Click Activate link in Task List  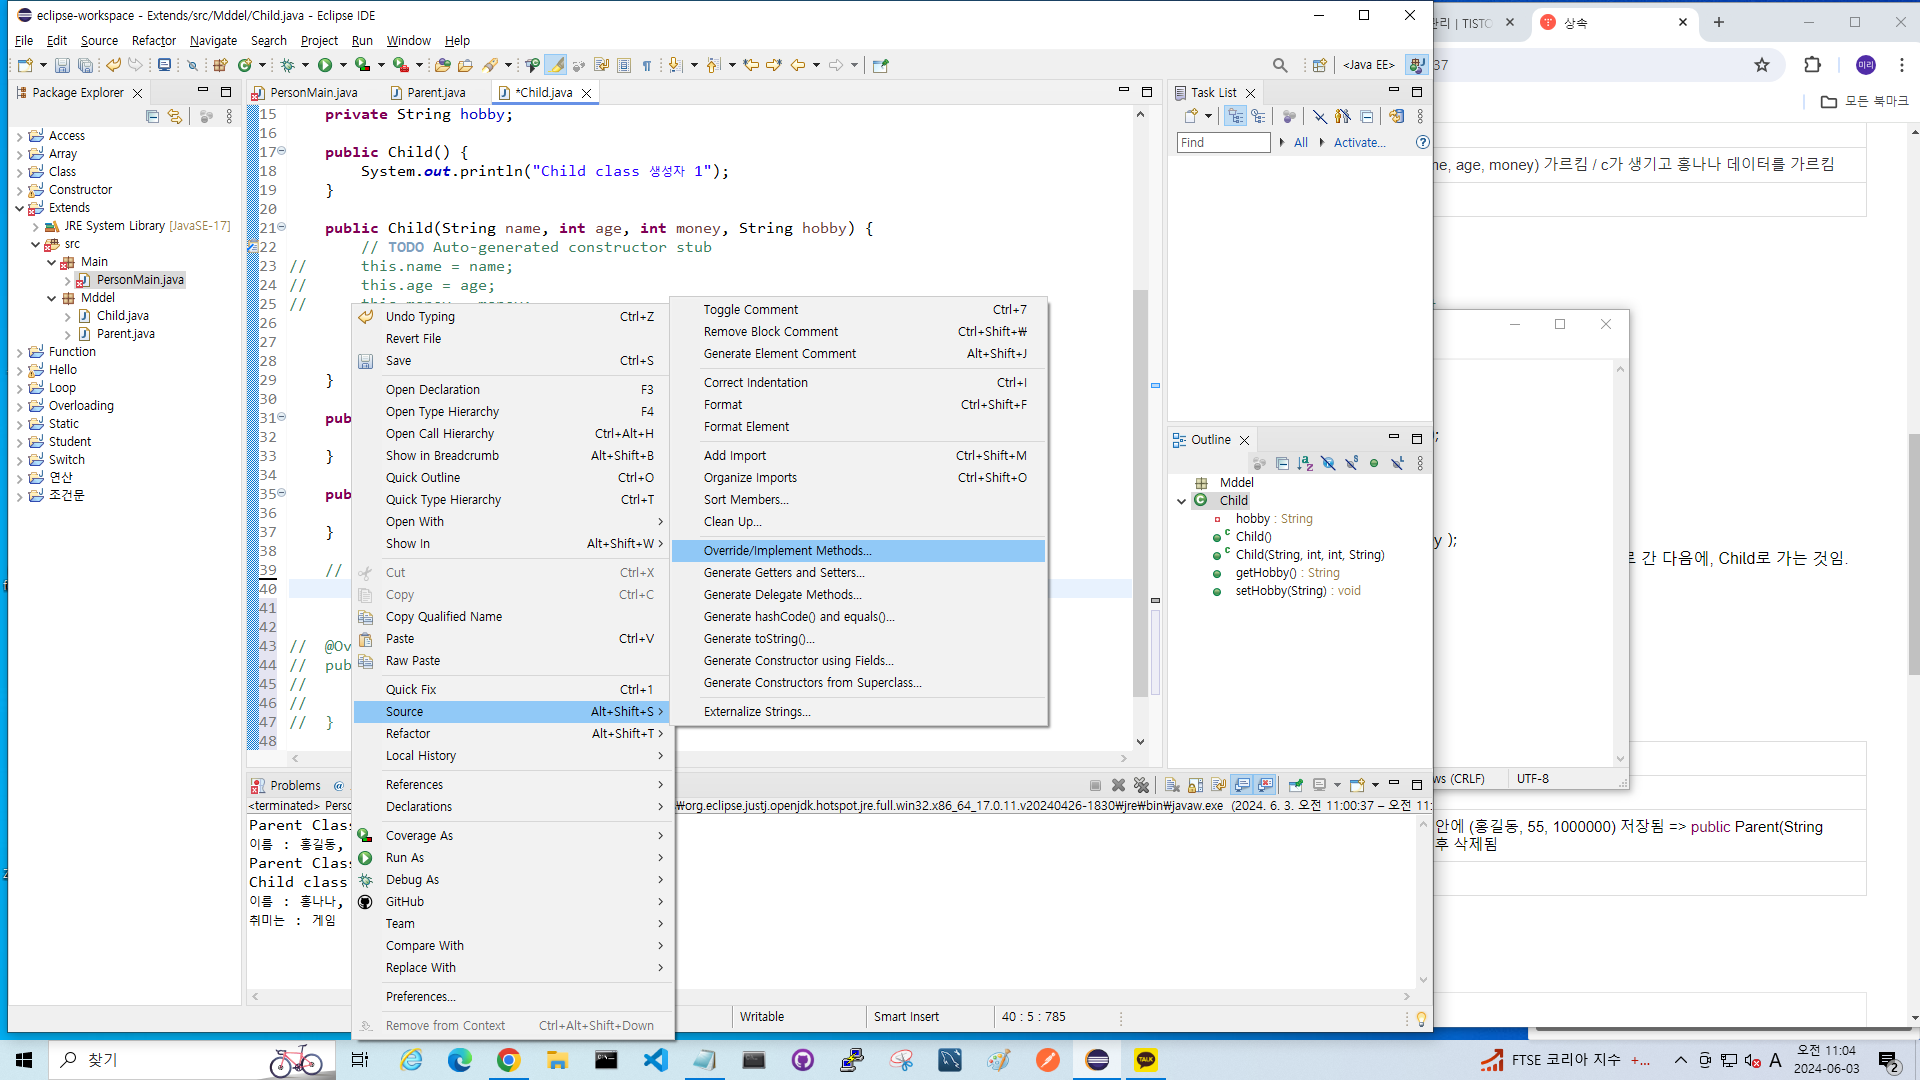click(1359, 142)
